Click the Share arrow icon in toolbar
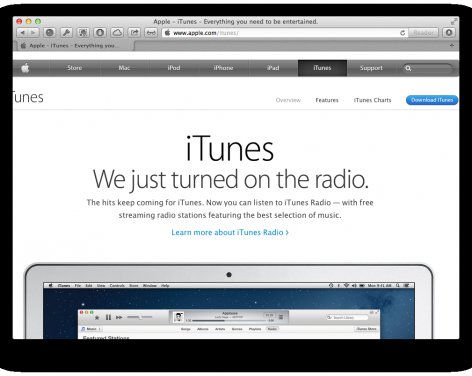This screenshot has height=376, width=472. pyautogui.click(x=134, y=33)
